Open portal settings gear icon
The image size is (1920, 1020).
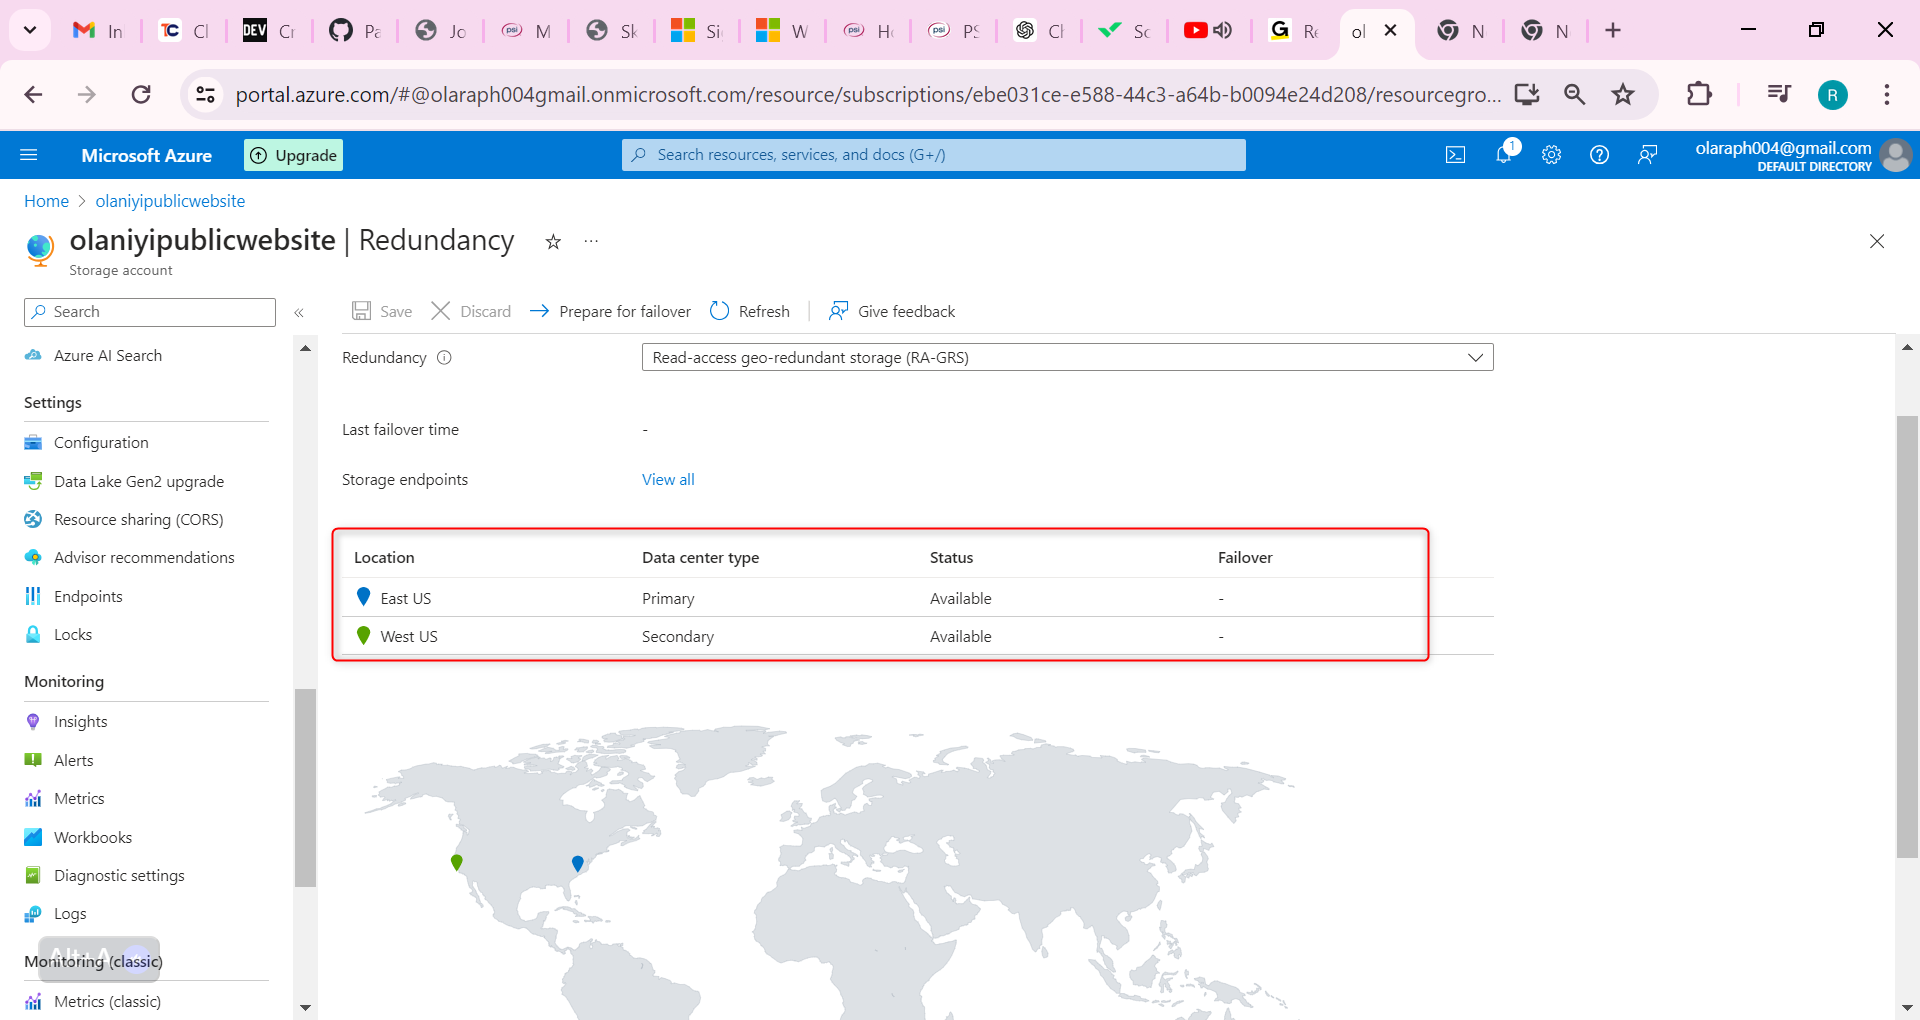pos(1551,155)
